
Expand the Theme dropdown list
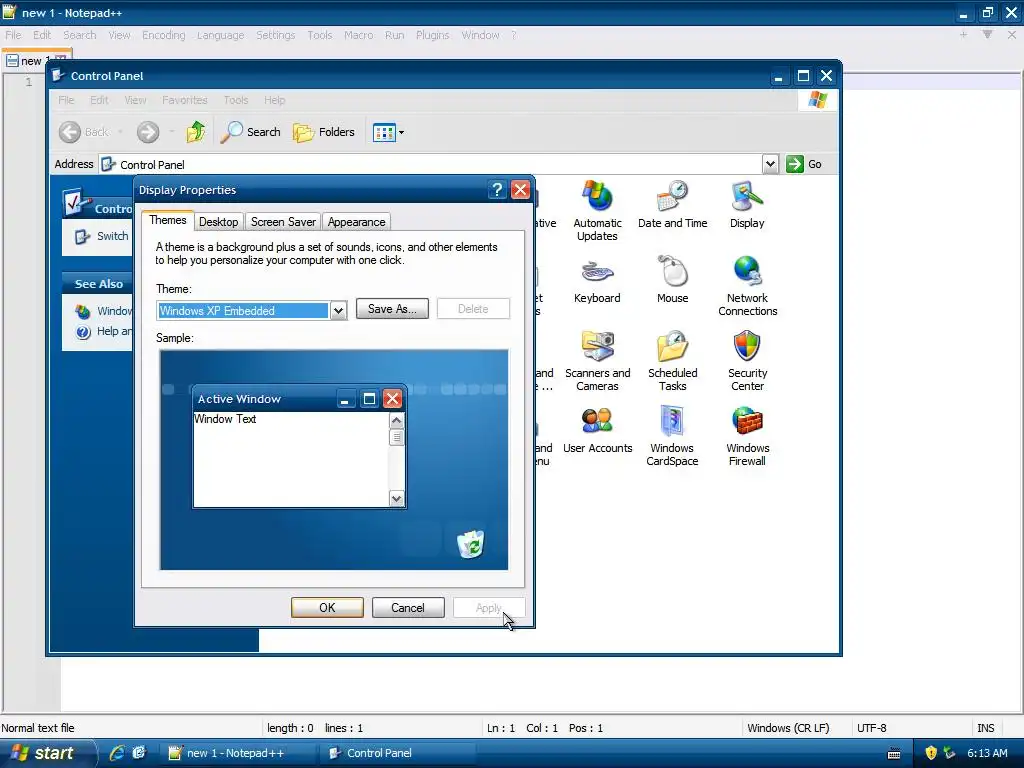pos(338,311)
